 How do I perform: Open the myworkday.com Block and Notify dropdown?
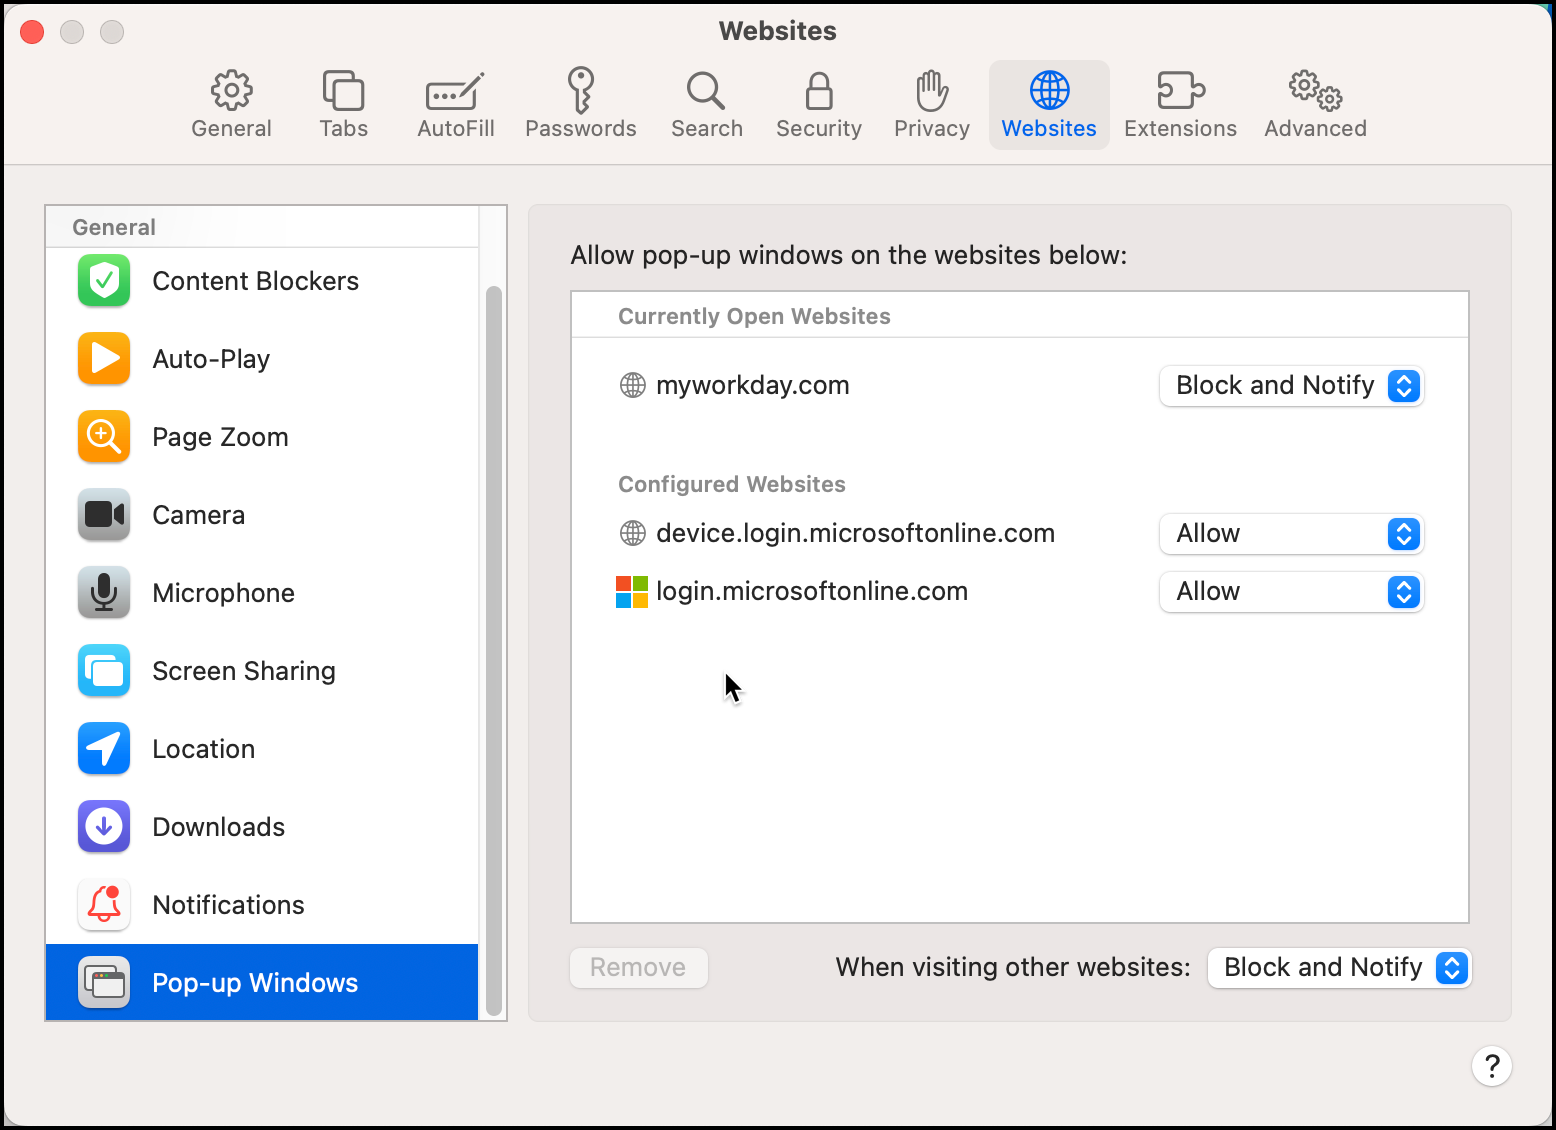click(x=1291, y=386)
